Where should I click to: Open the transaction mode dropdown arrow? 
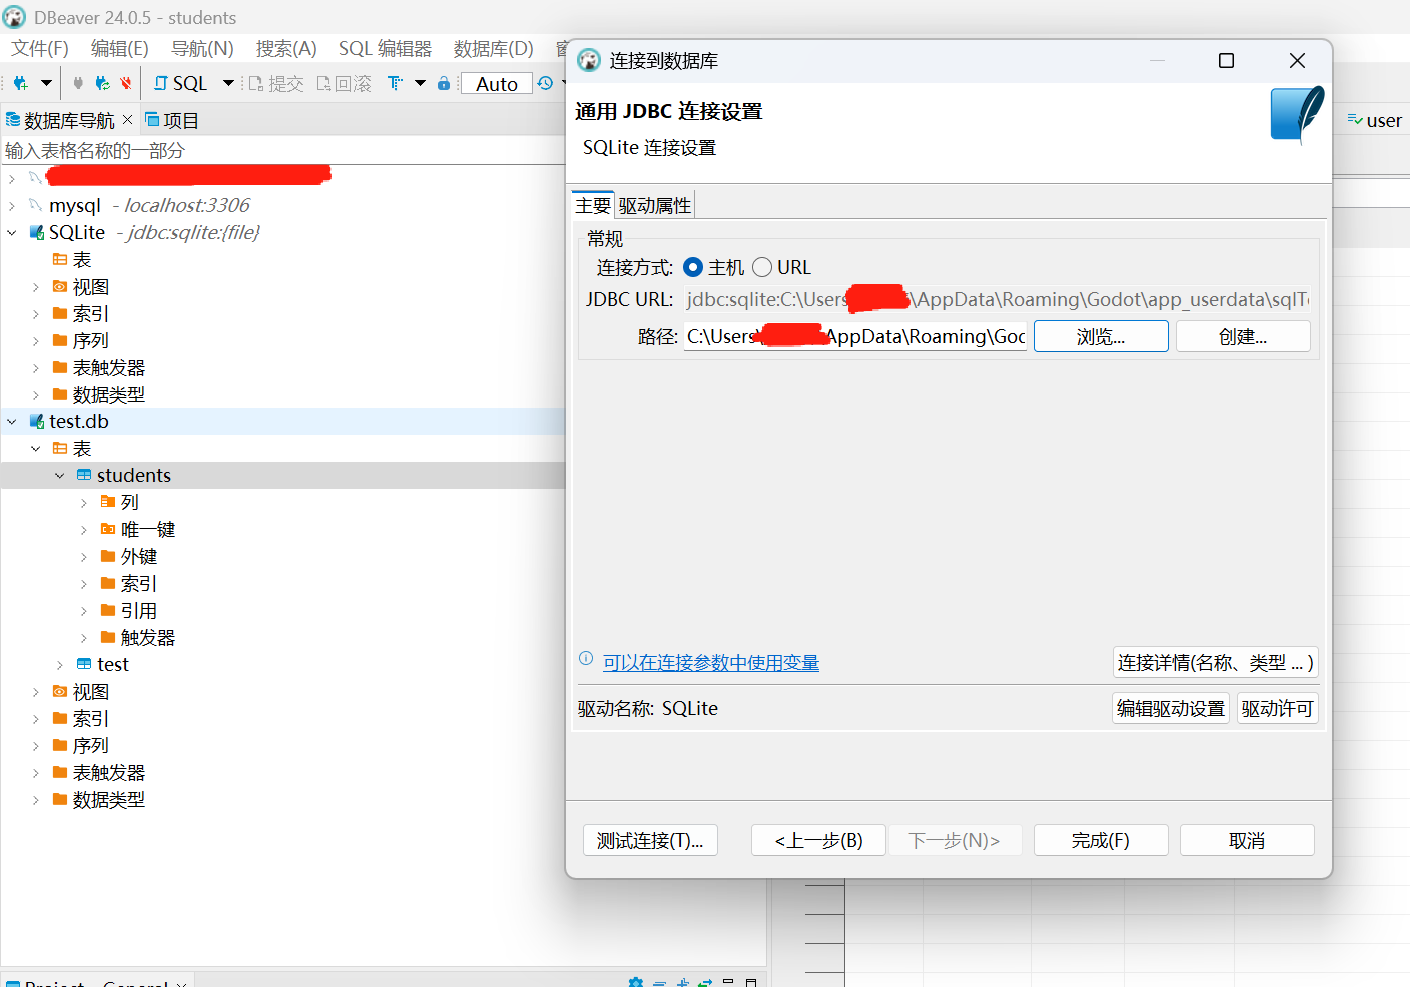click(x=420, y=83)
